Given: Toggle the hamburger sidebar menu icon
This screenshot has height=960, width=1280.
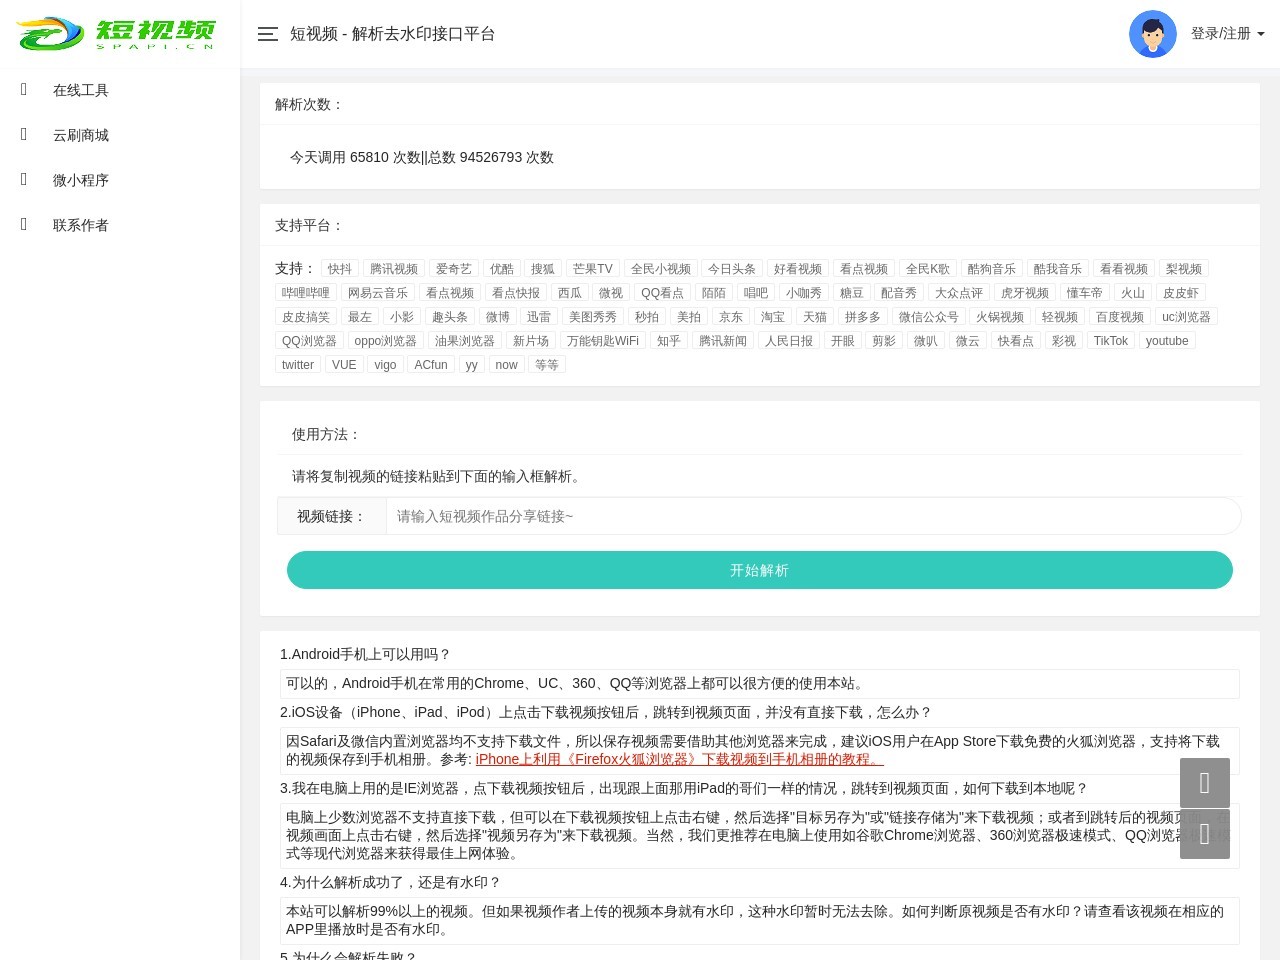Looking at the screenshot, I should 267,34.
